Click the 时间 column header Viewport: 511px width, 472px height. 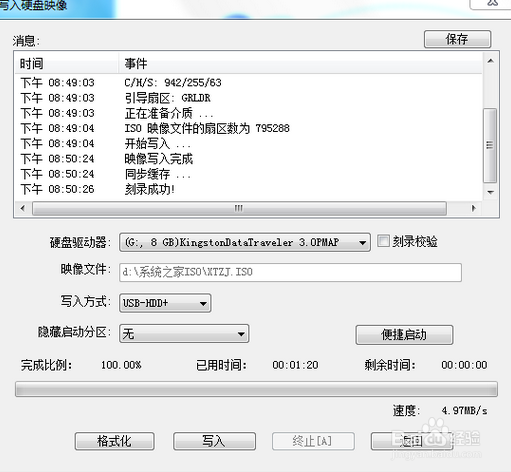click(67, 63)
